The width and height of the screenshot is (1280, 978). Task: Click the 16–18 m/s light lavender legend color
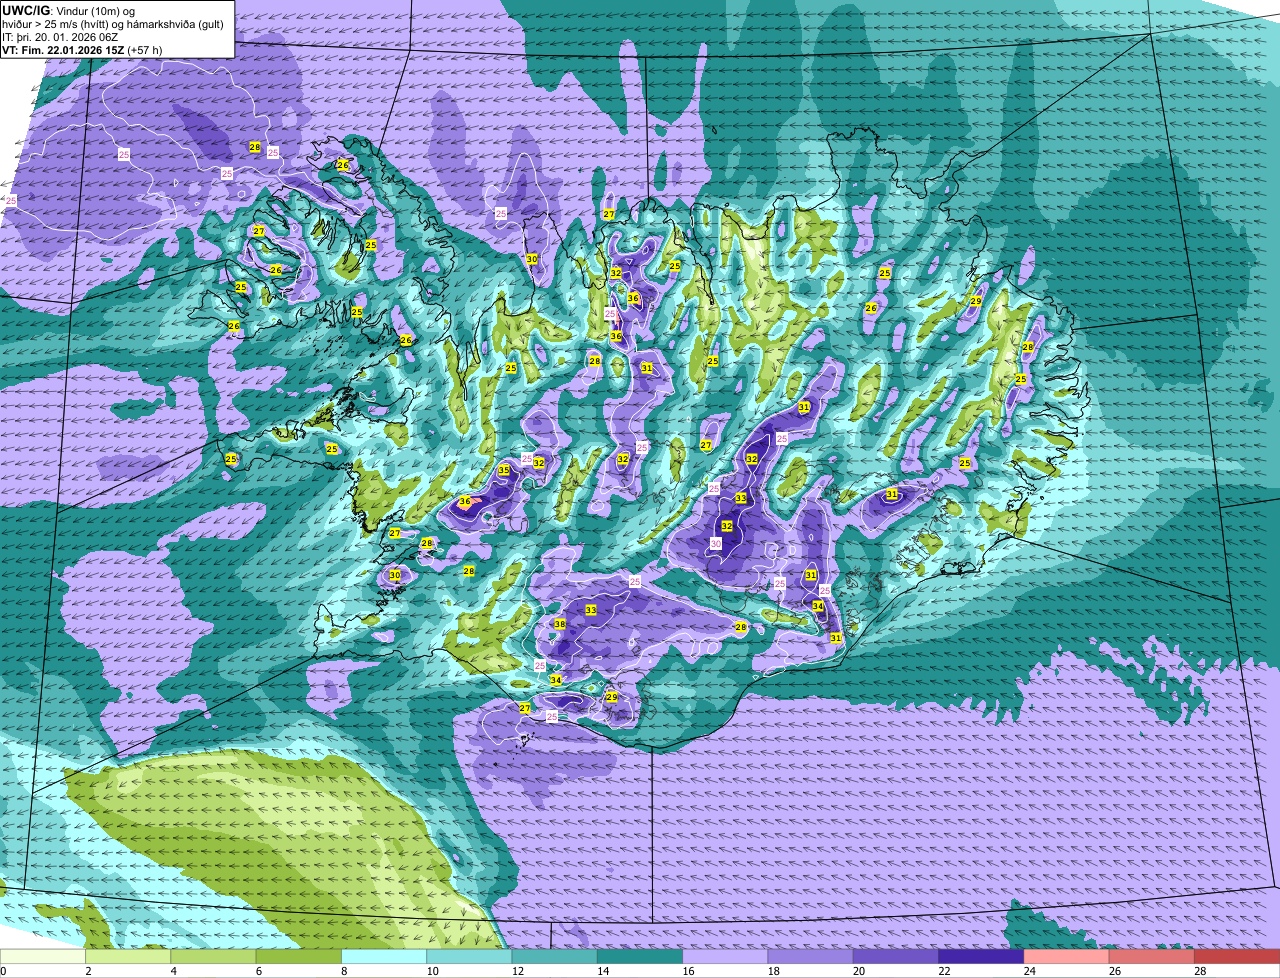pos(725,957)
